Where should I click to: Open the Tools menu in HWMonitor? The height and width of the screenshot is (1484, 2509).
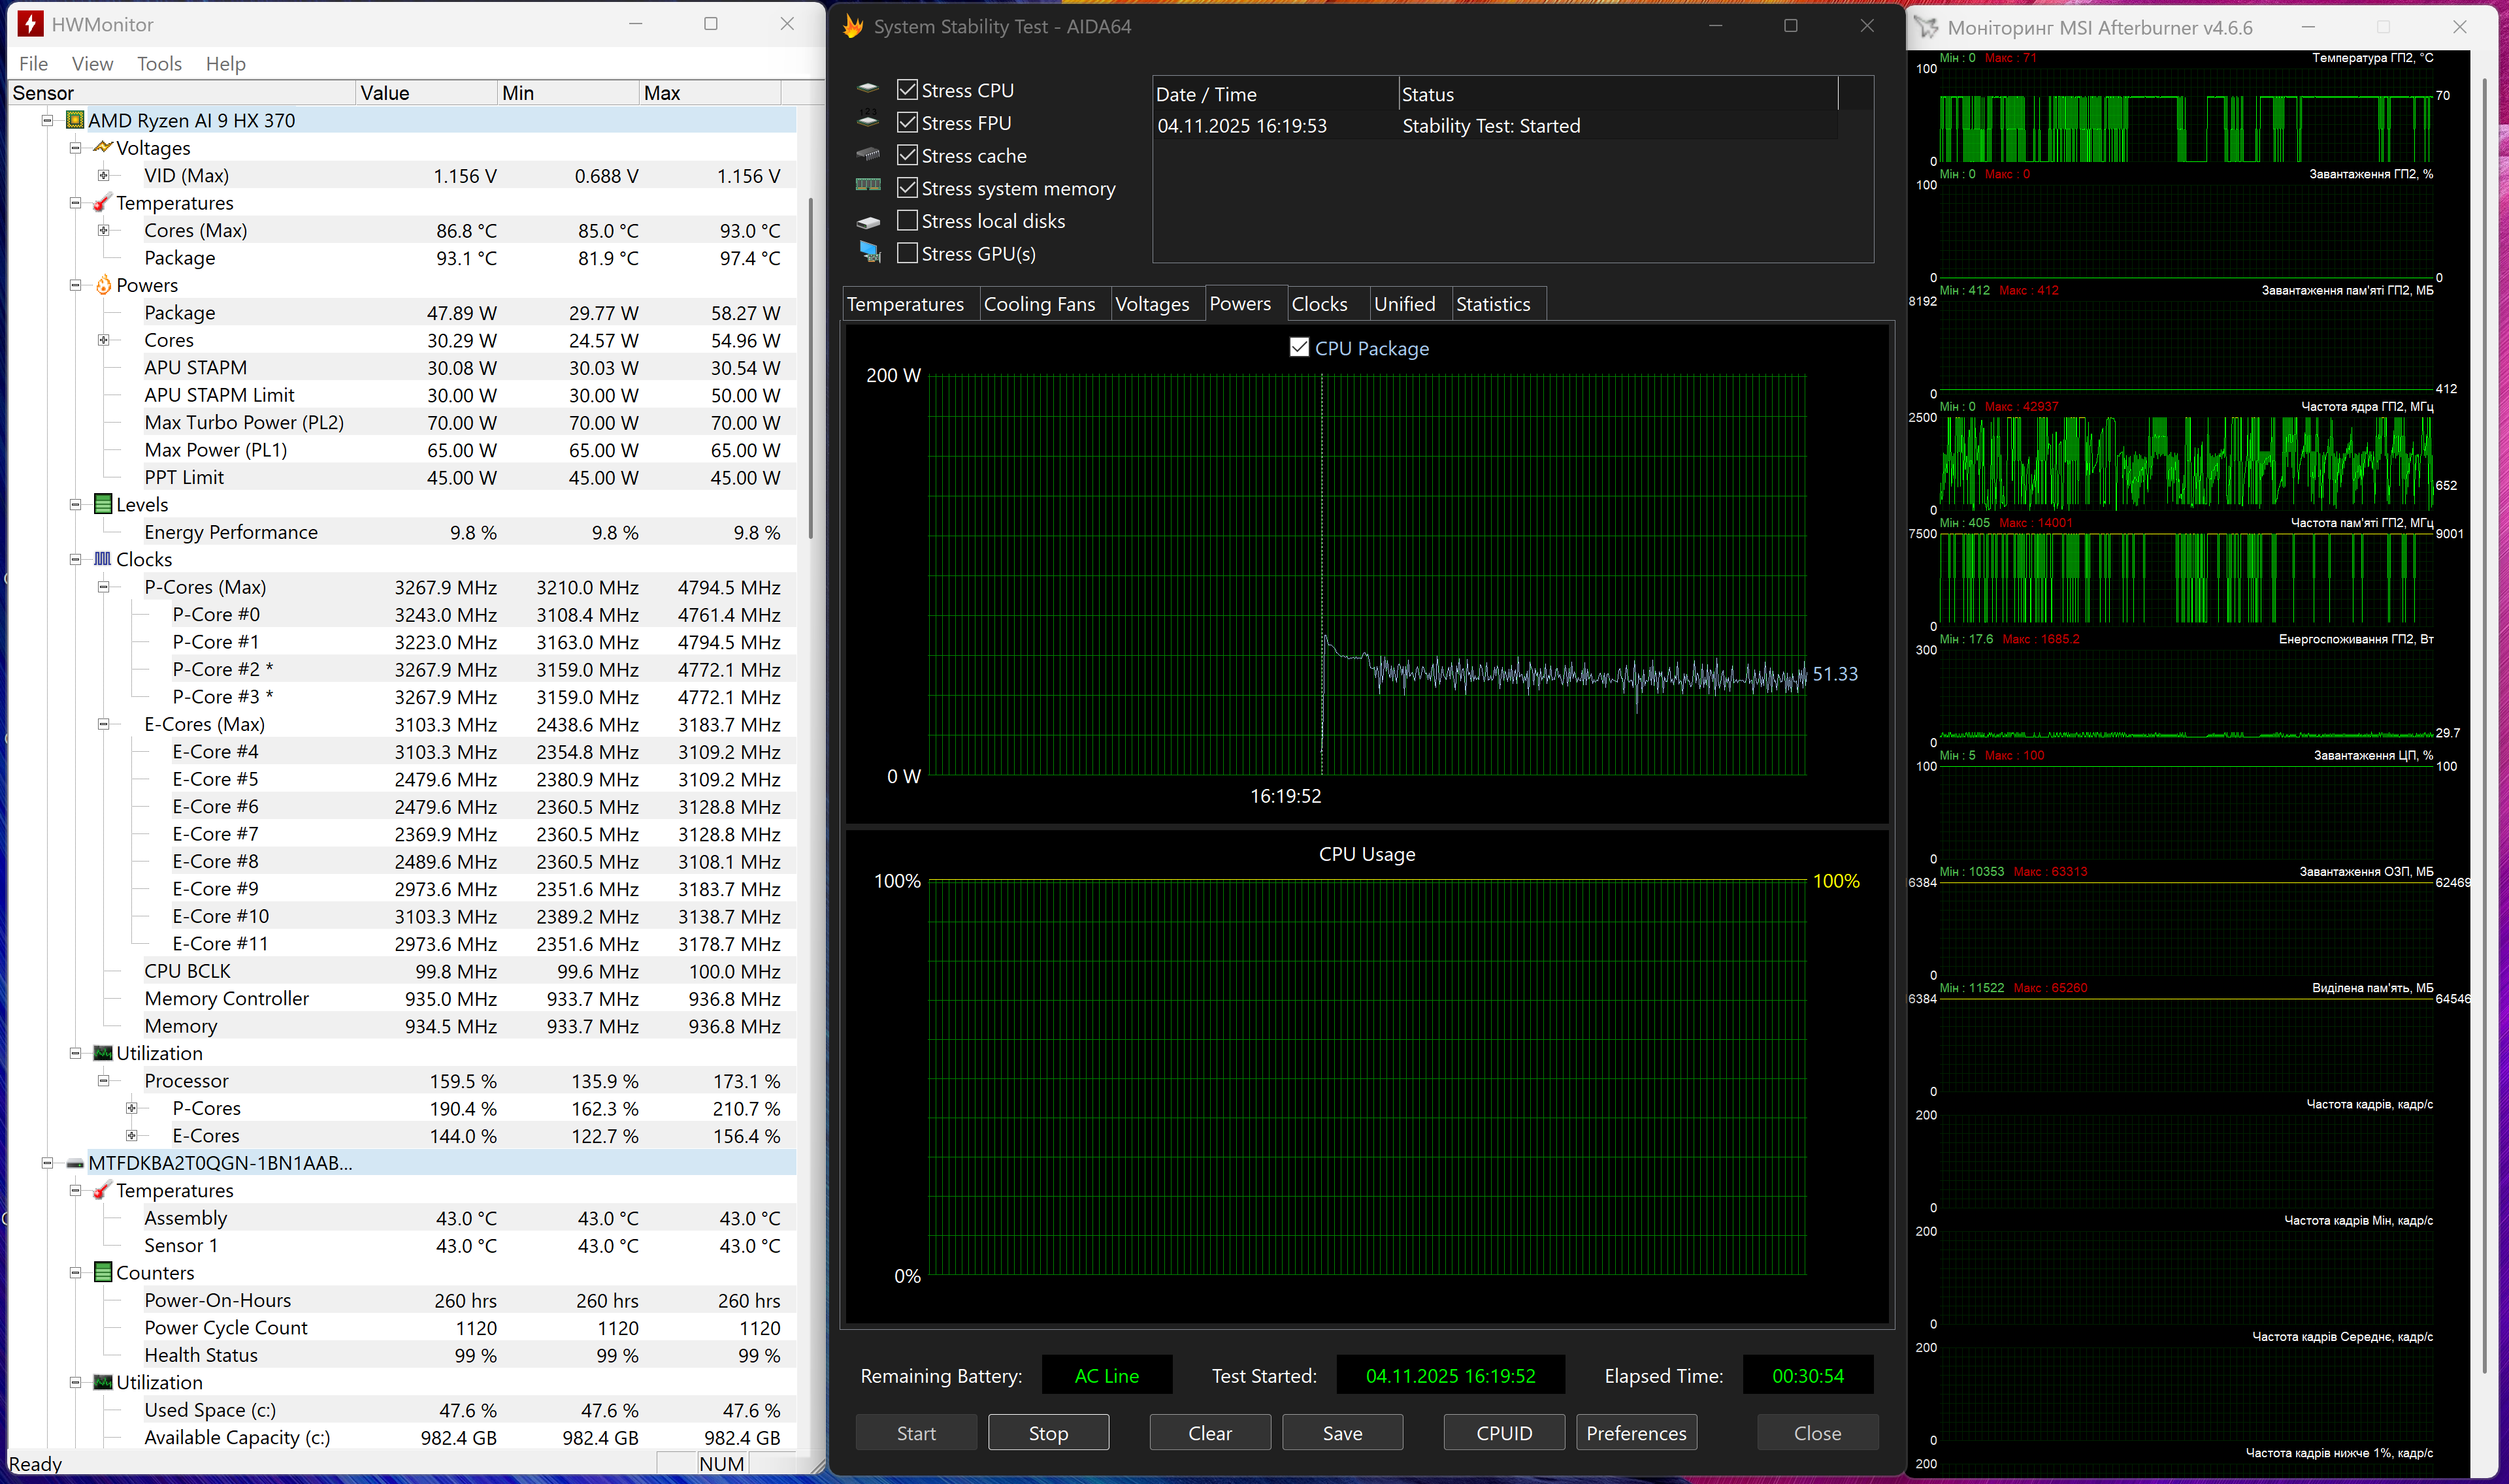point(159,64)
